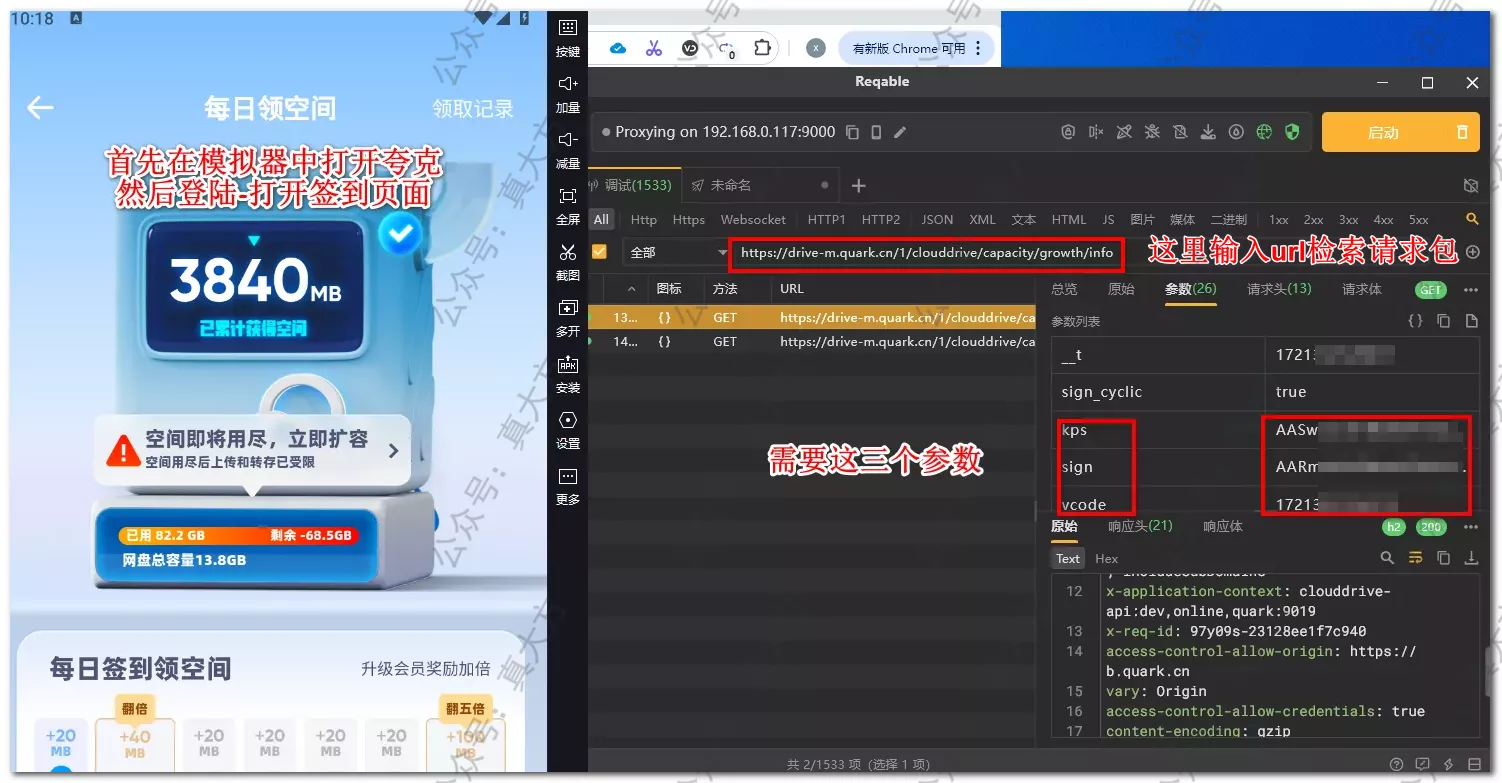Viewport: 1502px width, 783px height.
Task: Search within the response raw text
Action: (x=1387, y=558)
